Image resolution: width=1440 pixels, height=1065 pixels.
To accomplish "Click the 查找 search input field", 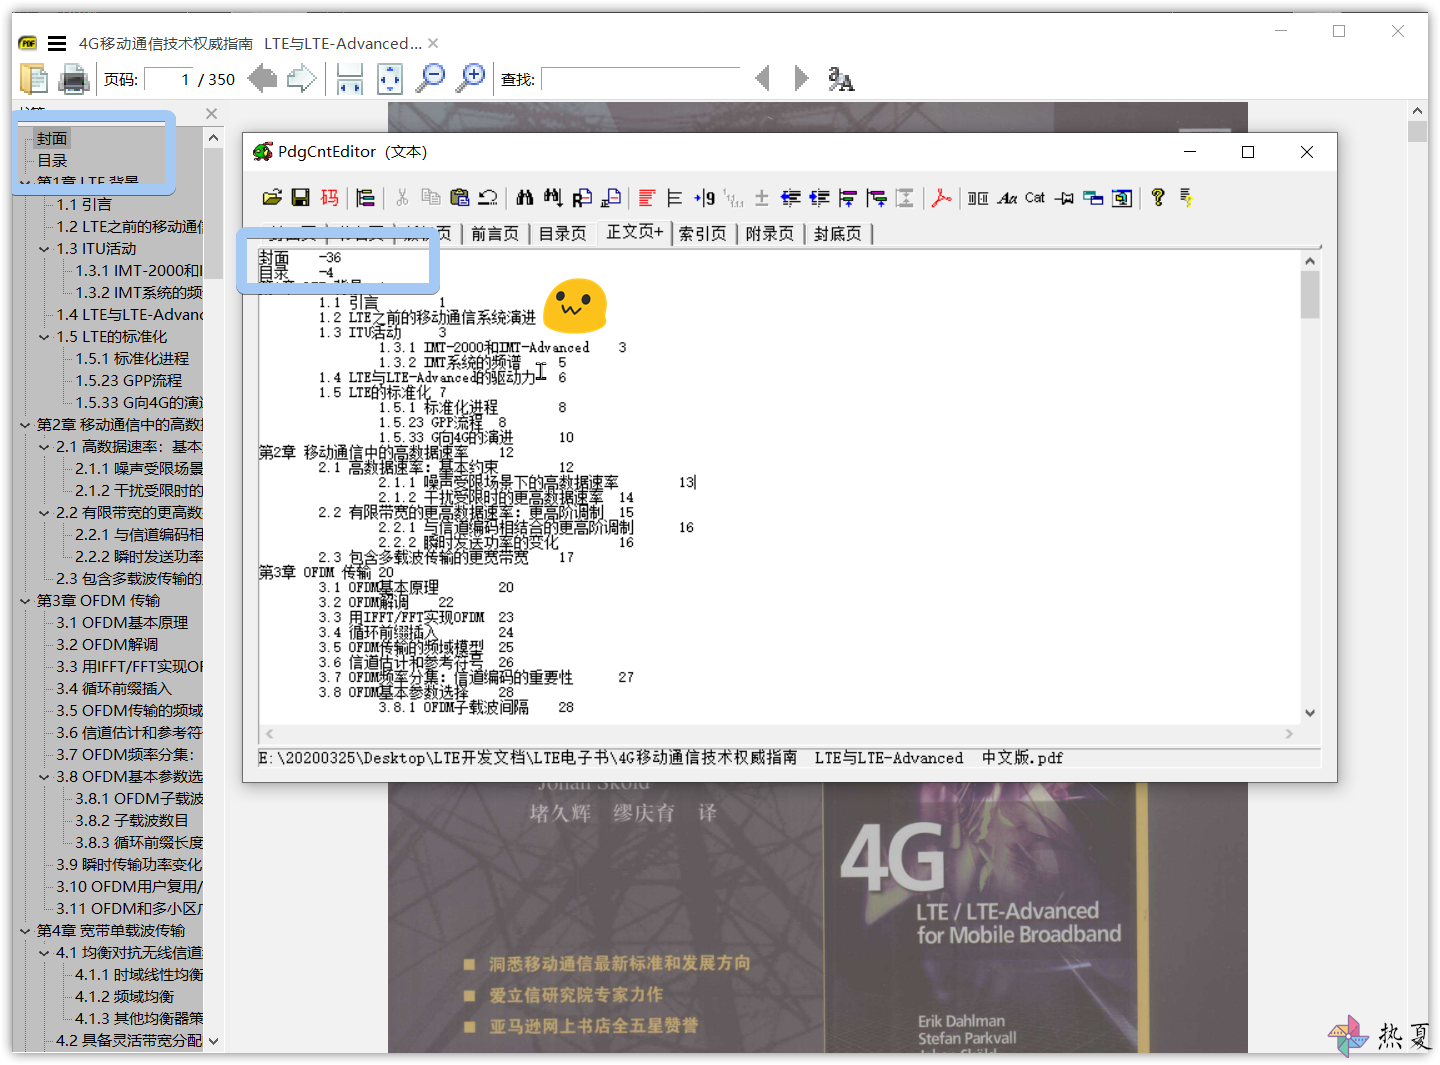I will (641, 79).
